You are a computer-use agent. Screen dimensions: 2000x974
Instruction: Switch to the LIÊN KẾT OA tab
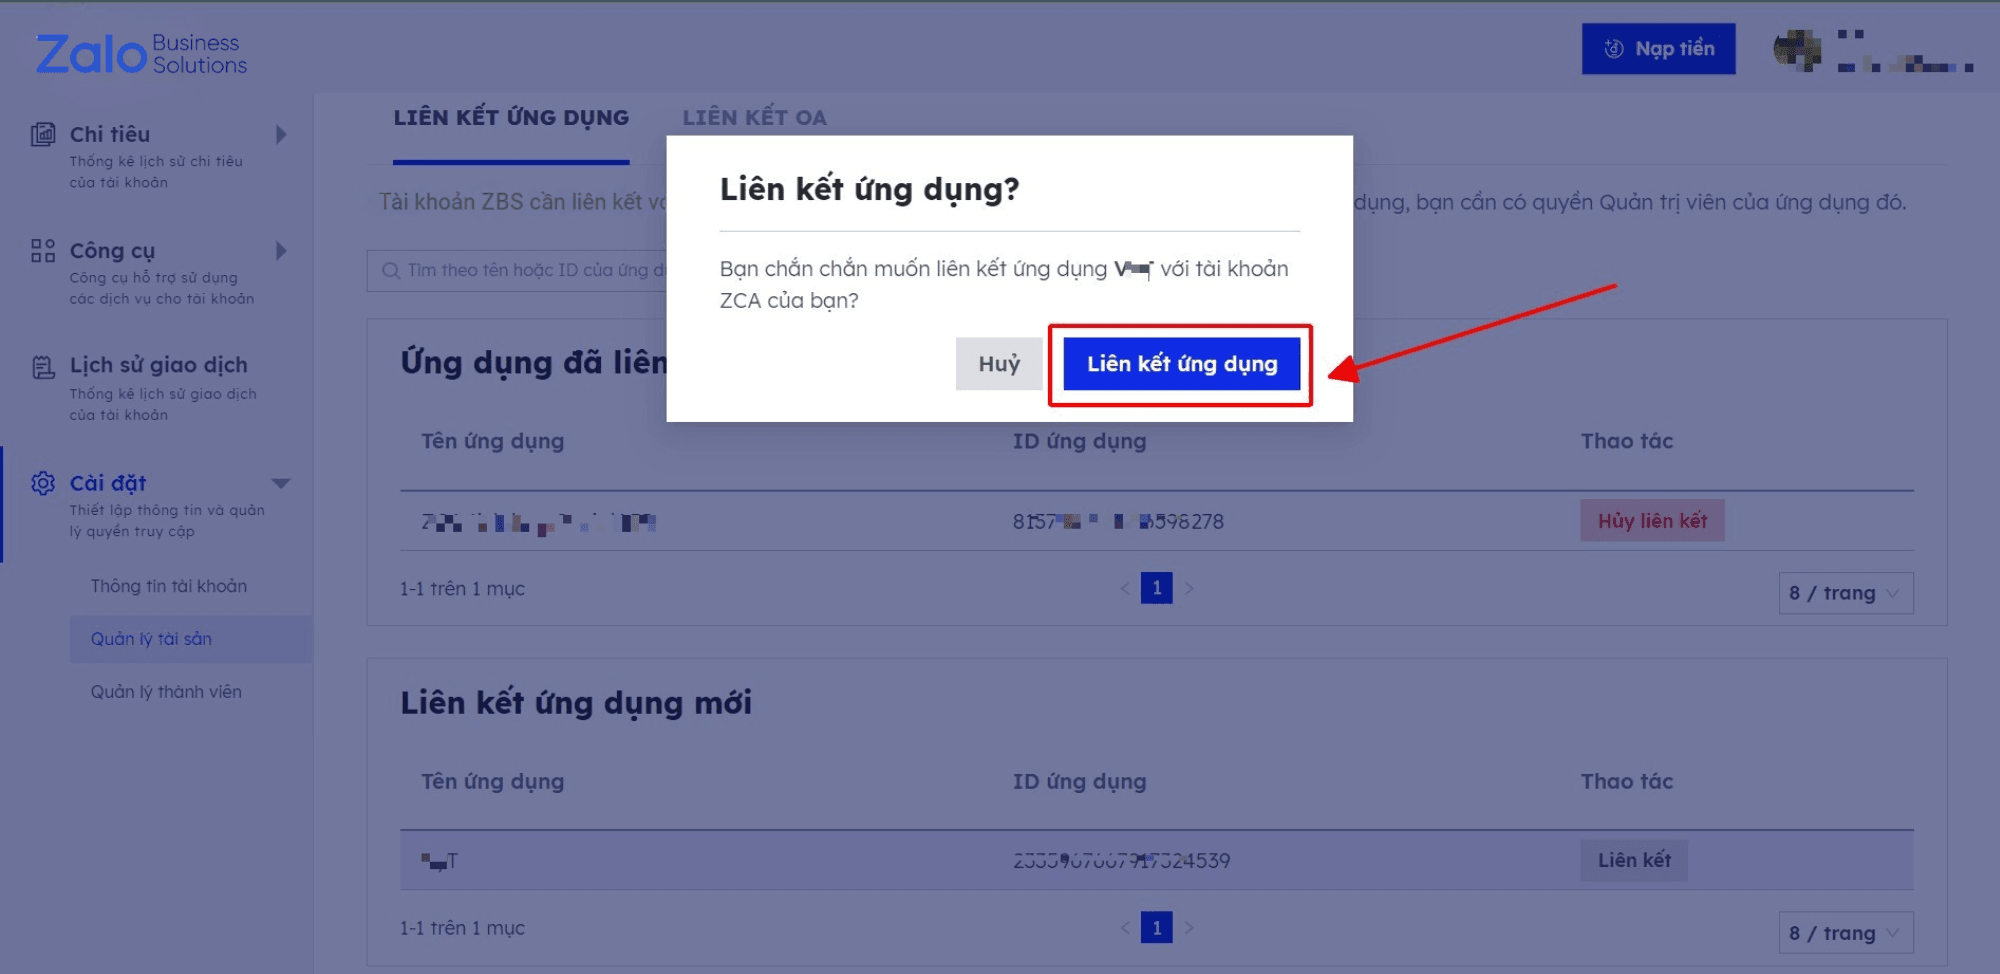coord(754,118)
